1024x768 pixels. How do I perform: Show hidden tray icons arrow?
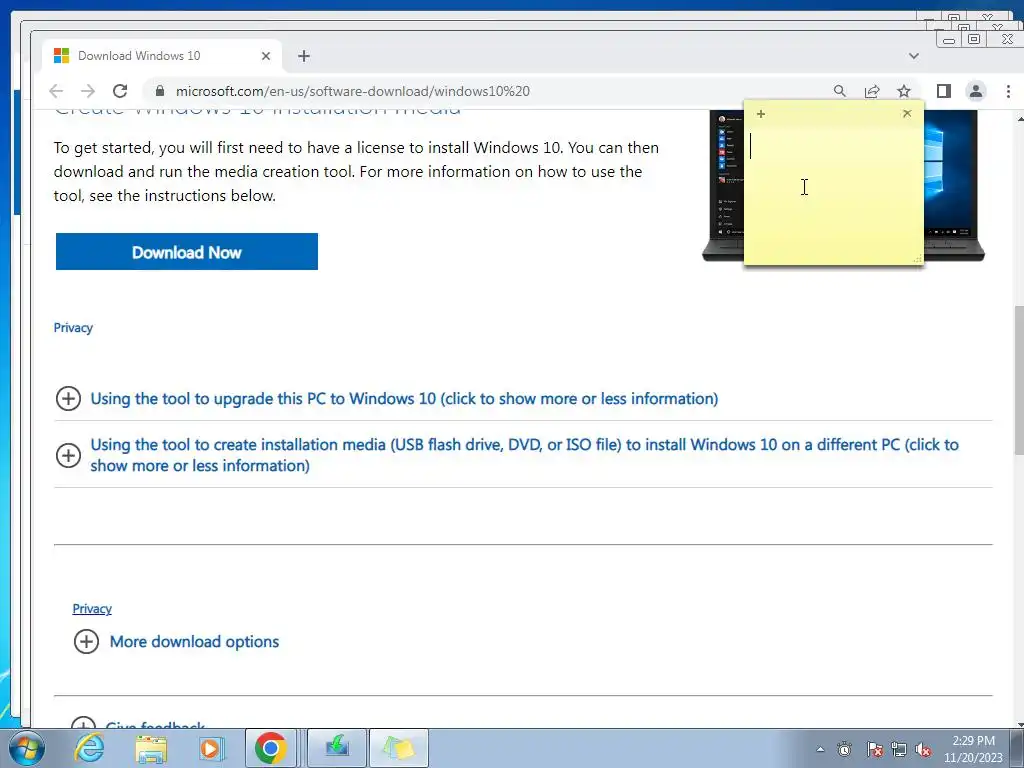pyautogui.click(x=821, y=750)
